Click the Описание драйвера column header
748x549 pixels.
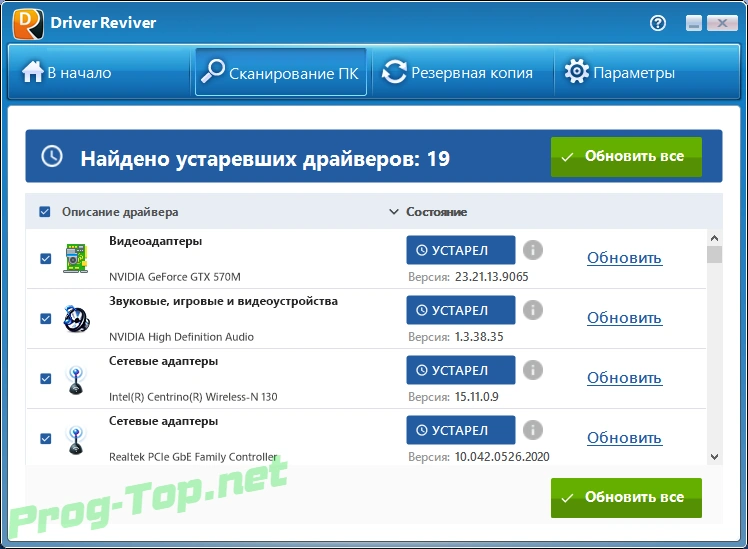120,212
